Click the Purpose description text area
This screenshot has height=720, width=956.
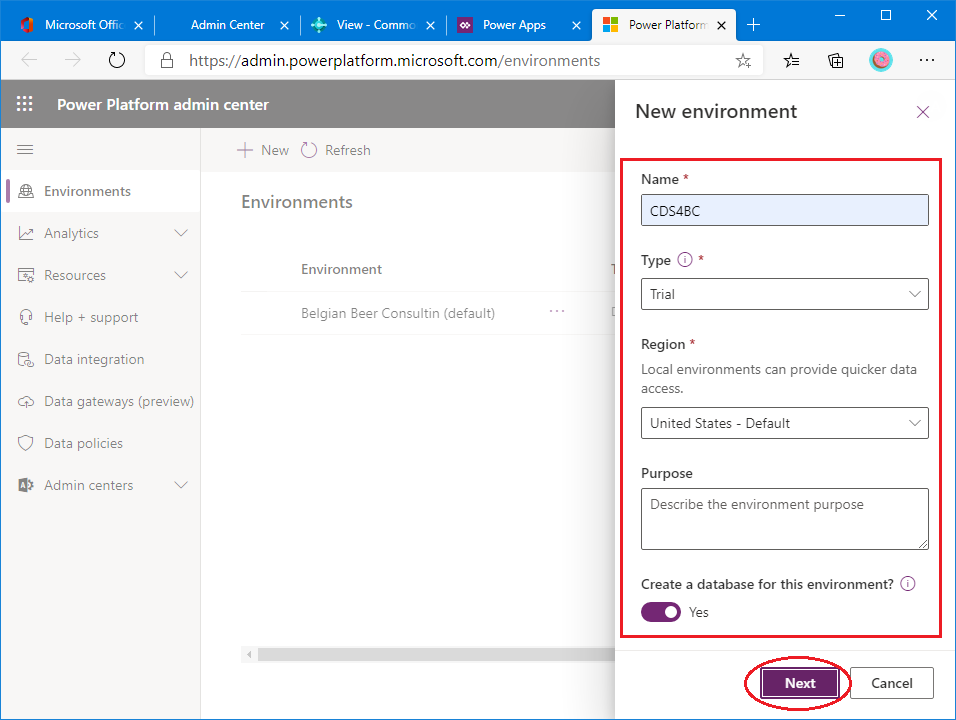coord(785,519)
